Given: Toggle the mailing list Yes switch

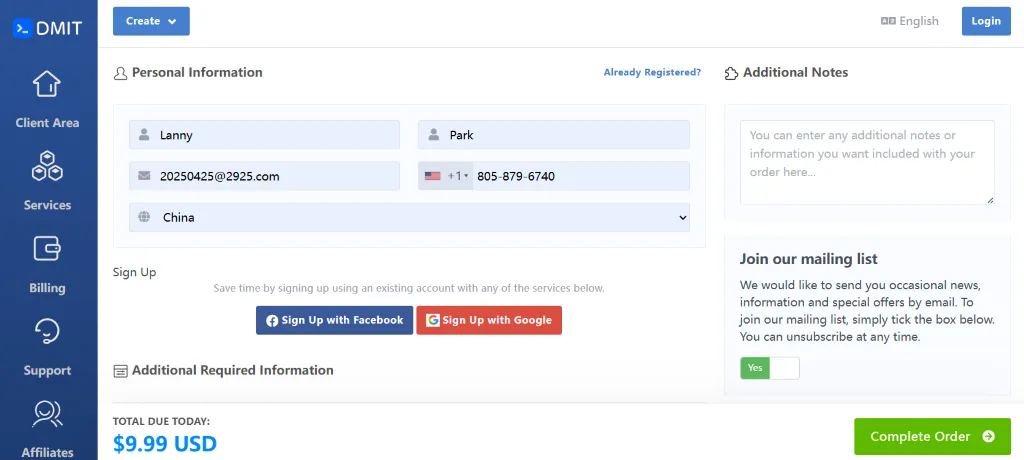Looking at the screenshot, I should pos(769,368).
